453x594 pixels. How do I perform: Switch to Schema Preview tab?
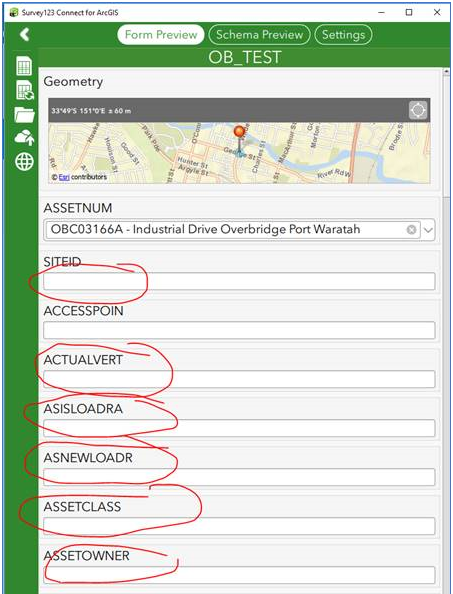[259, 34]
